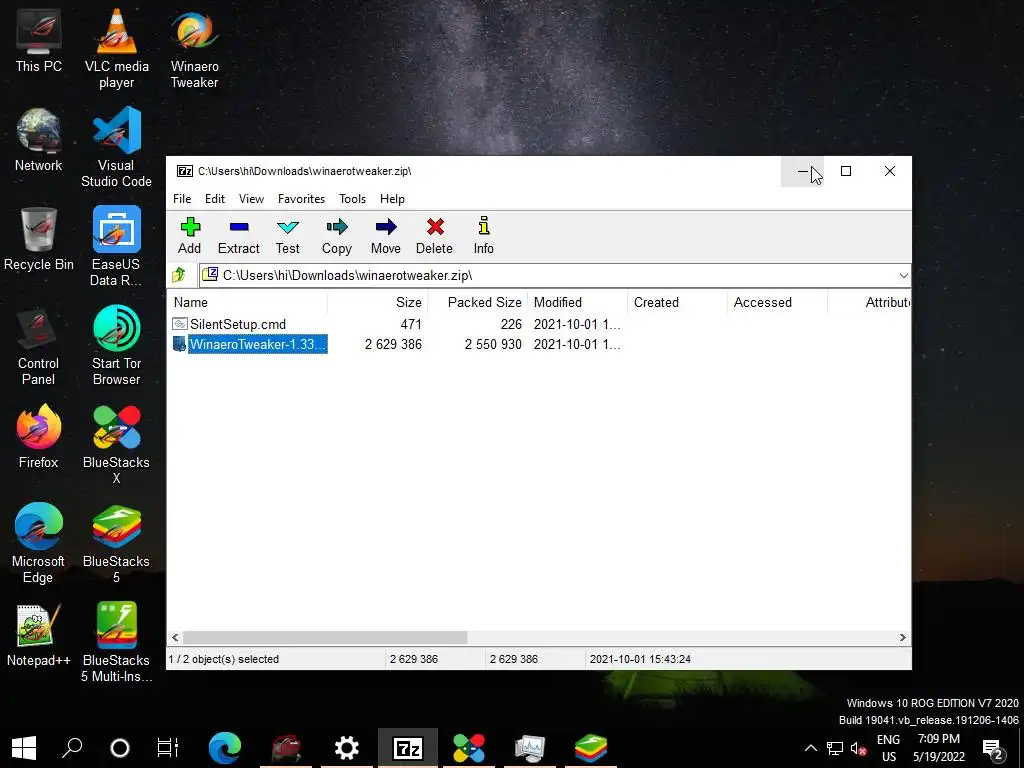Open the Cortana circle in taskbar

tap(120, 748)
